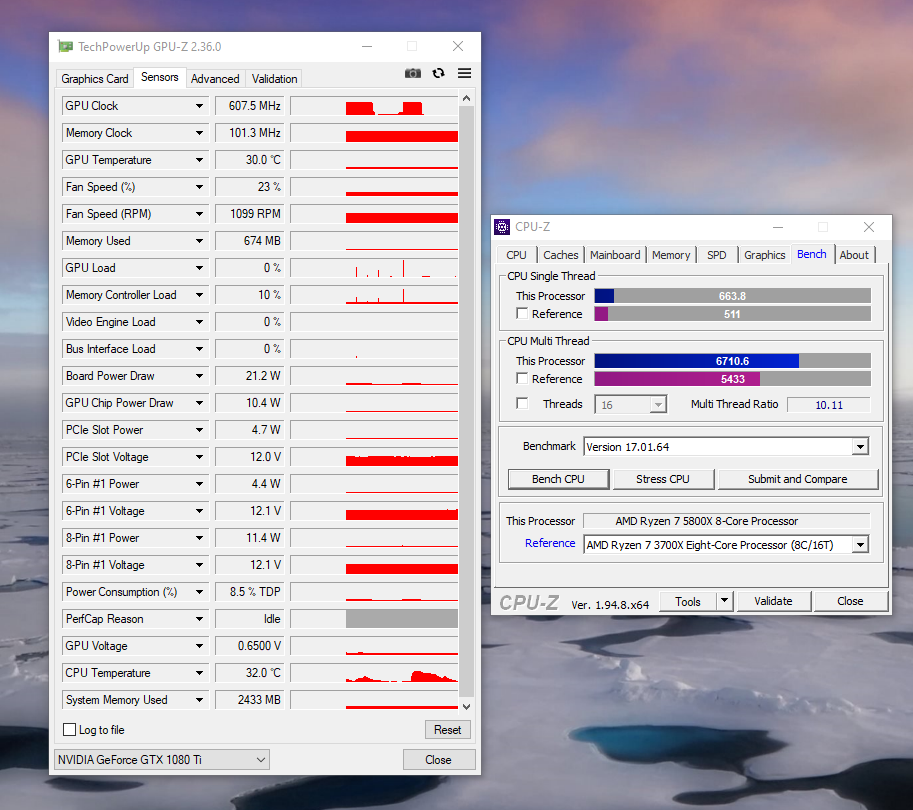Click the Stress CPU button
Screen dimensions: 913x810
(663, 479)
